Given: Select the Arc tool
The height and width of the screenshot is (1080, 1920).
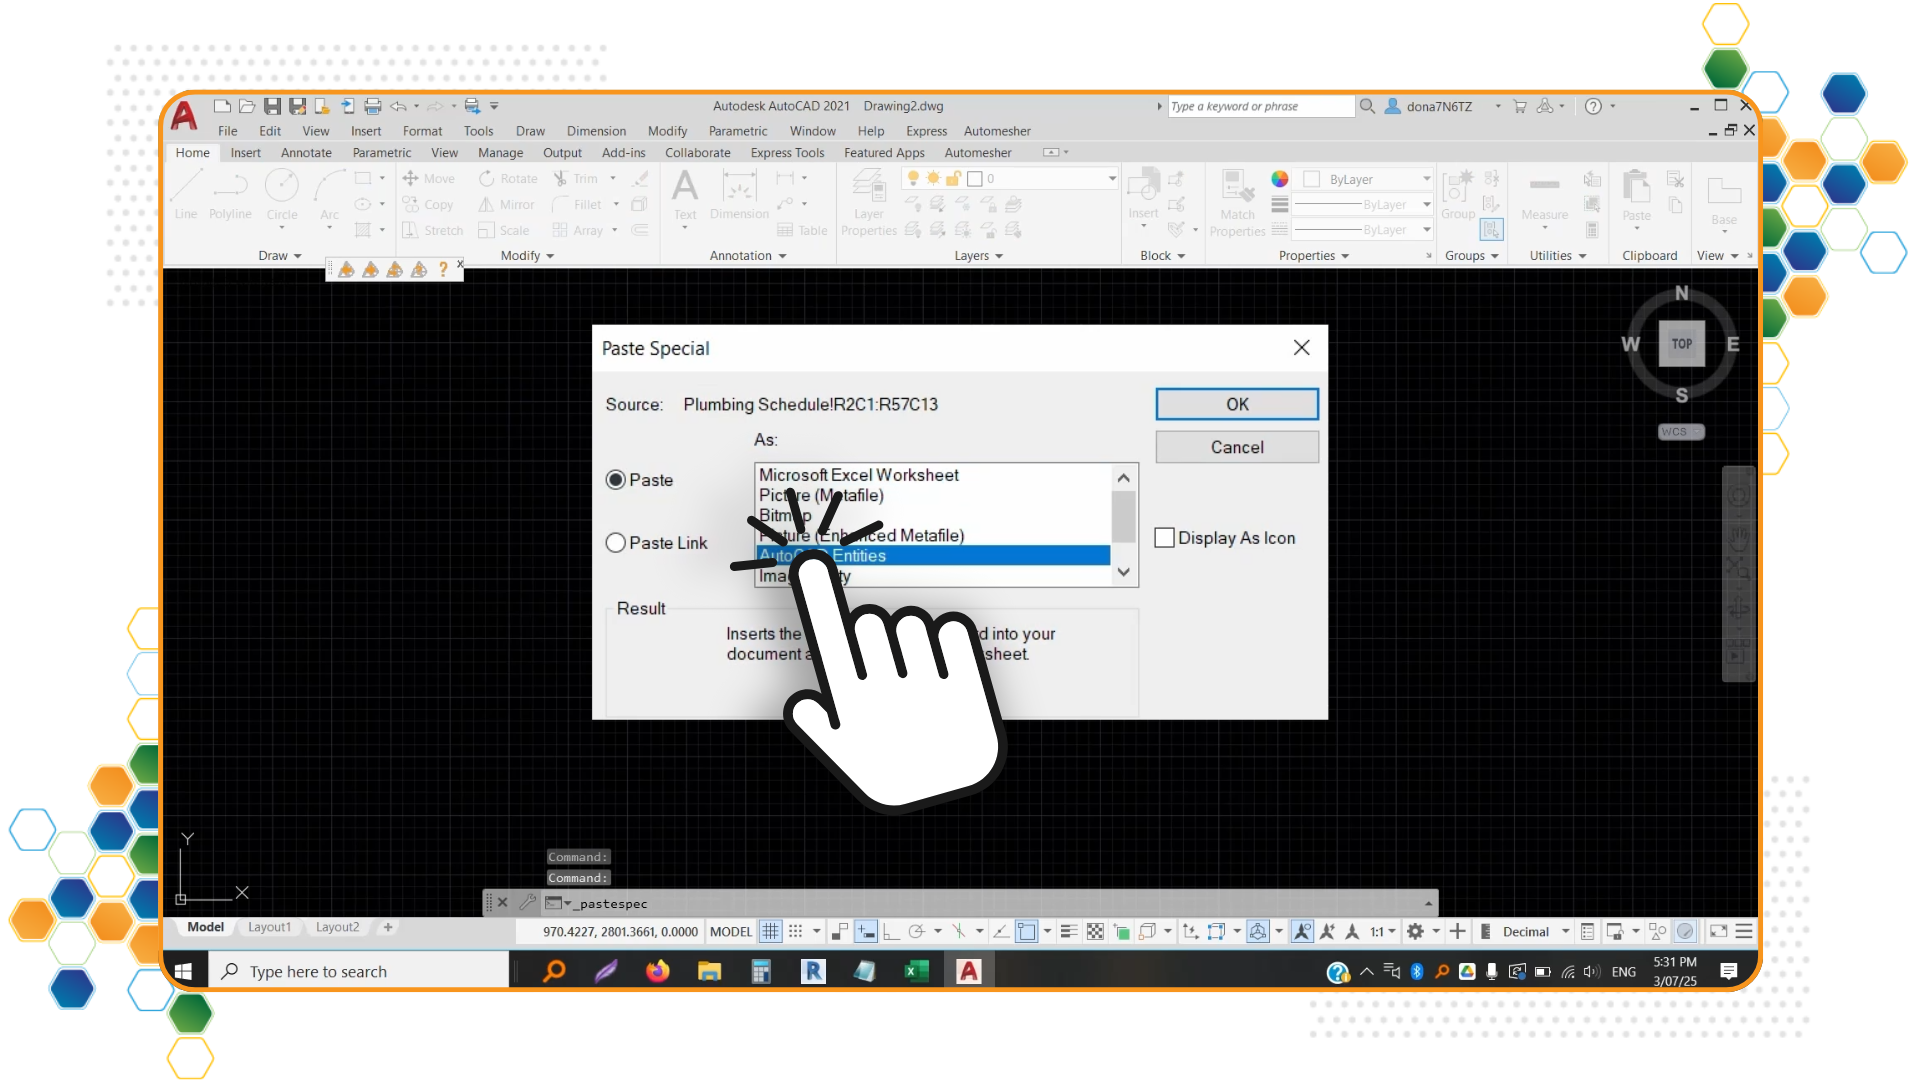Looking at the screenshot, I should (329, 195).
